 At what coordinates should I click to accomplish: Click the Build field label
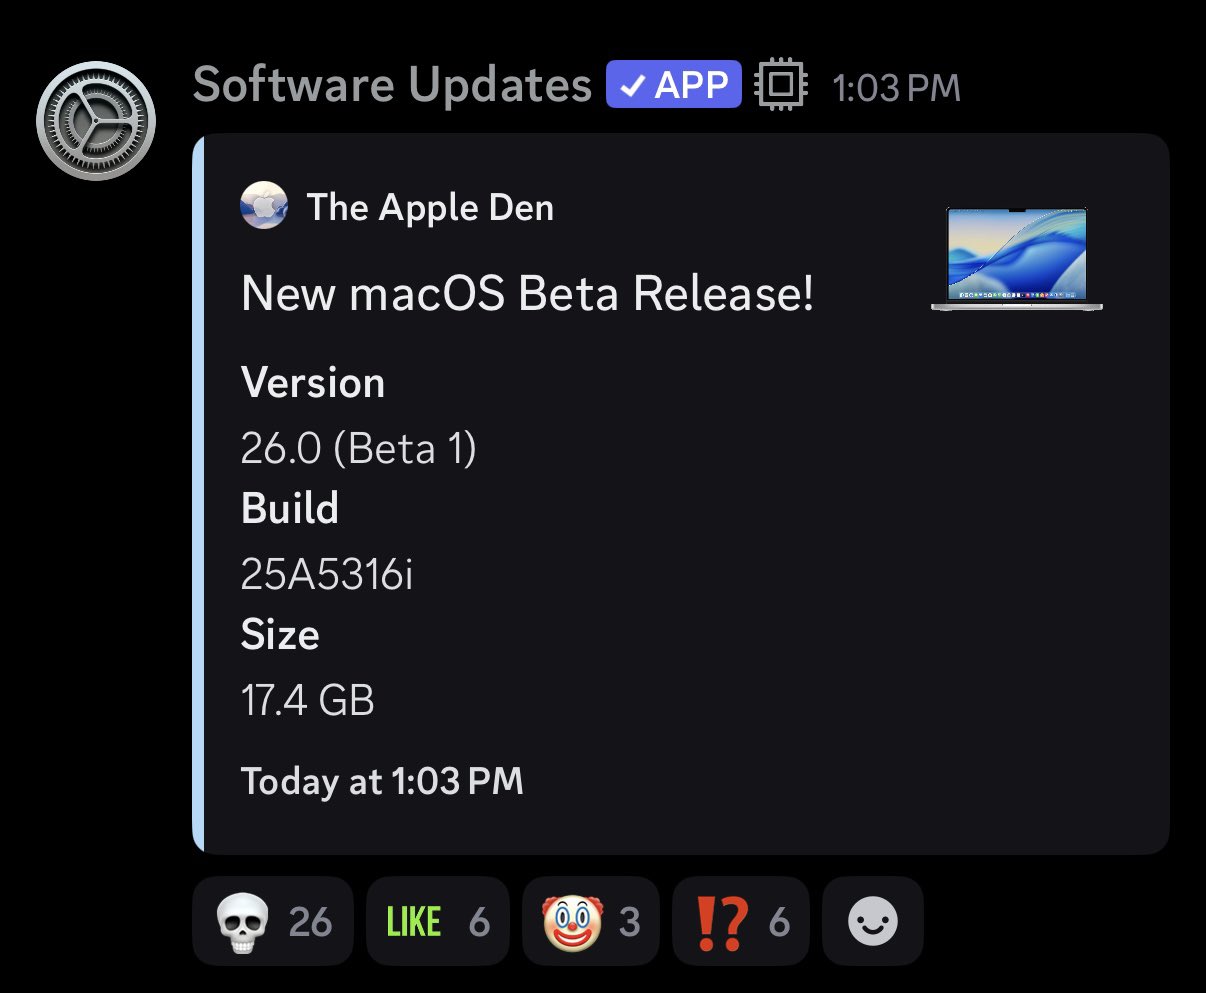coord(290,508)
